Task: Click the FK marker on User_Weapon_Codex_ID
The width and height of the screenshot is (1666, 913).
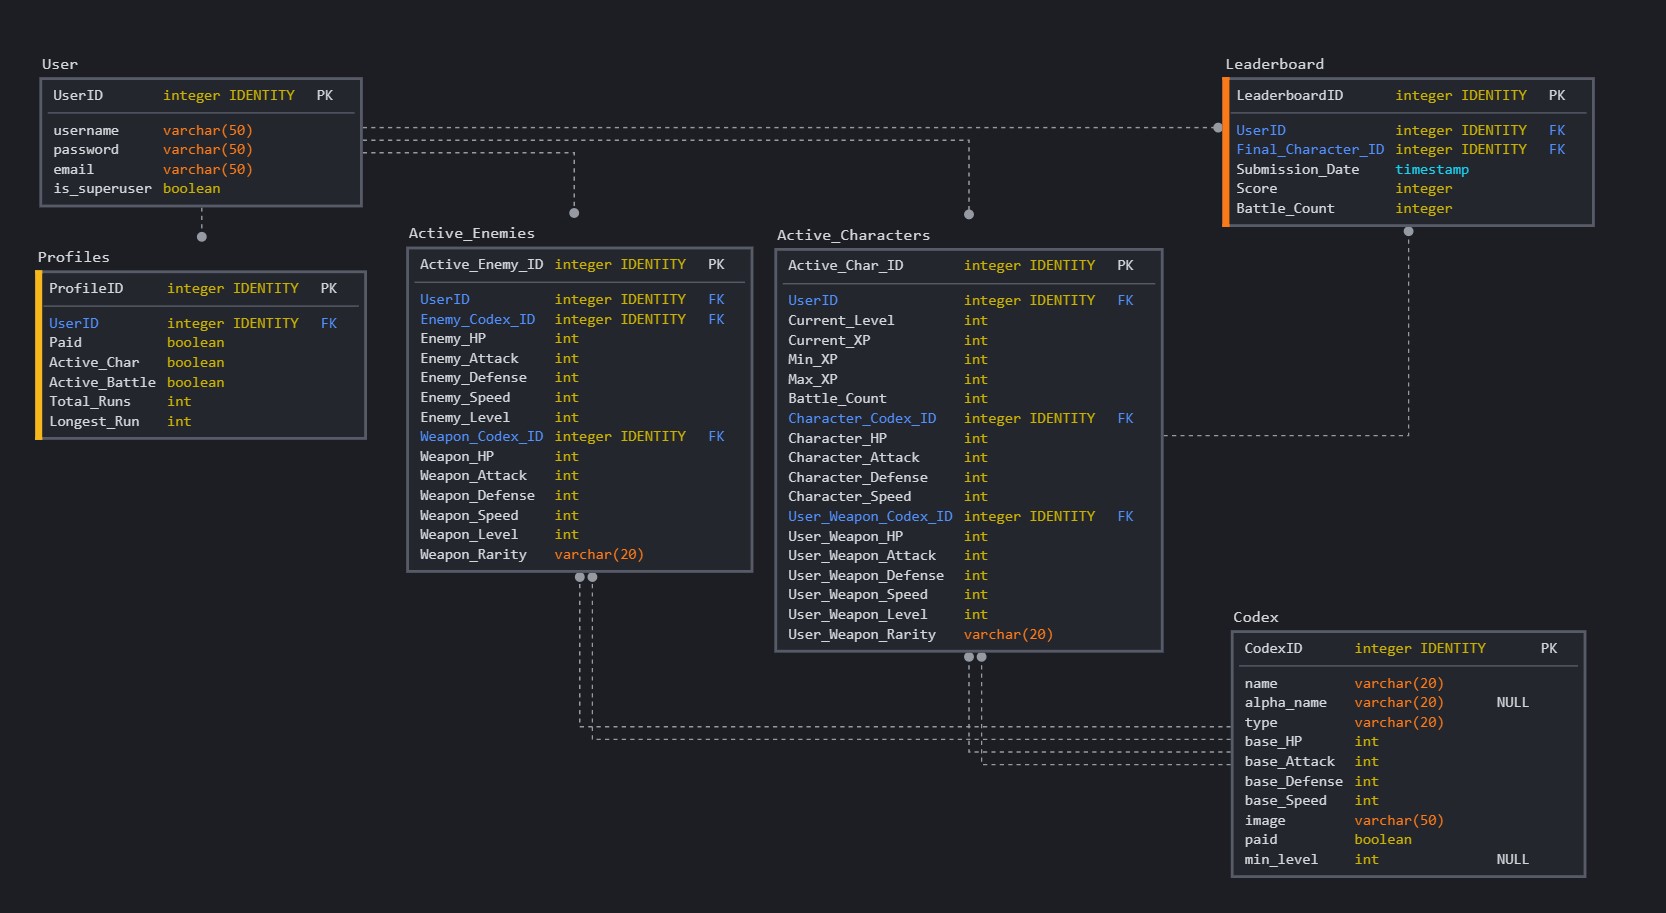Action: (1125, 516)
